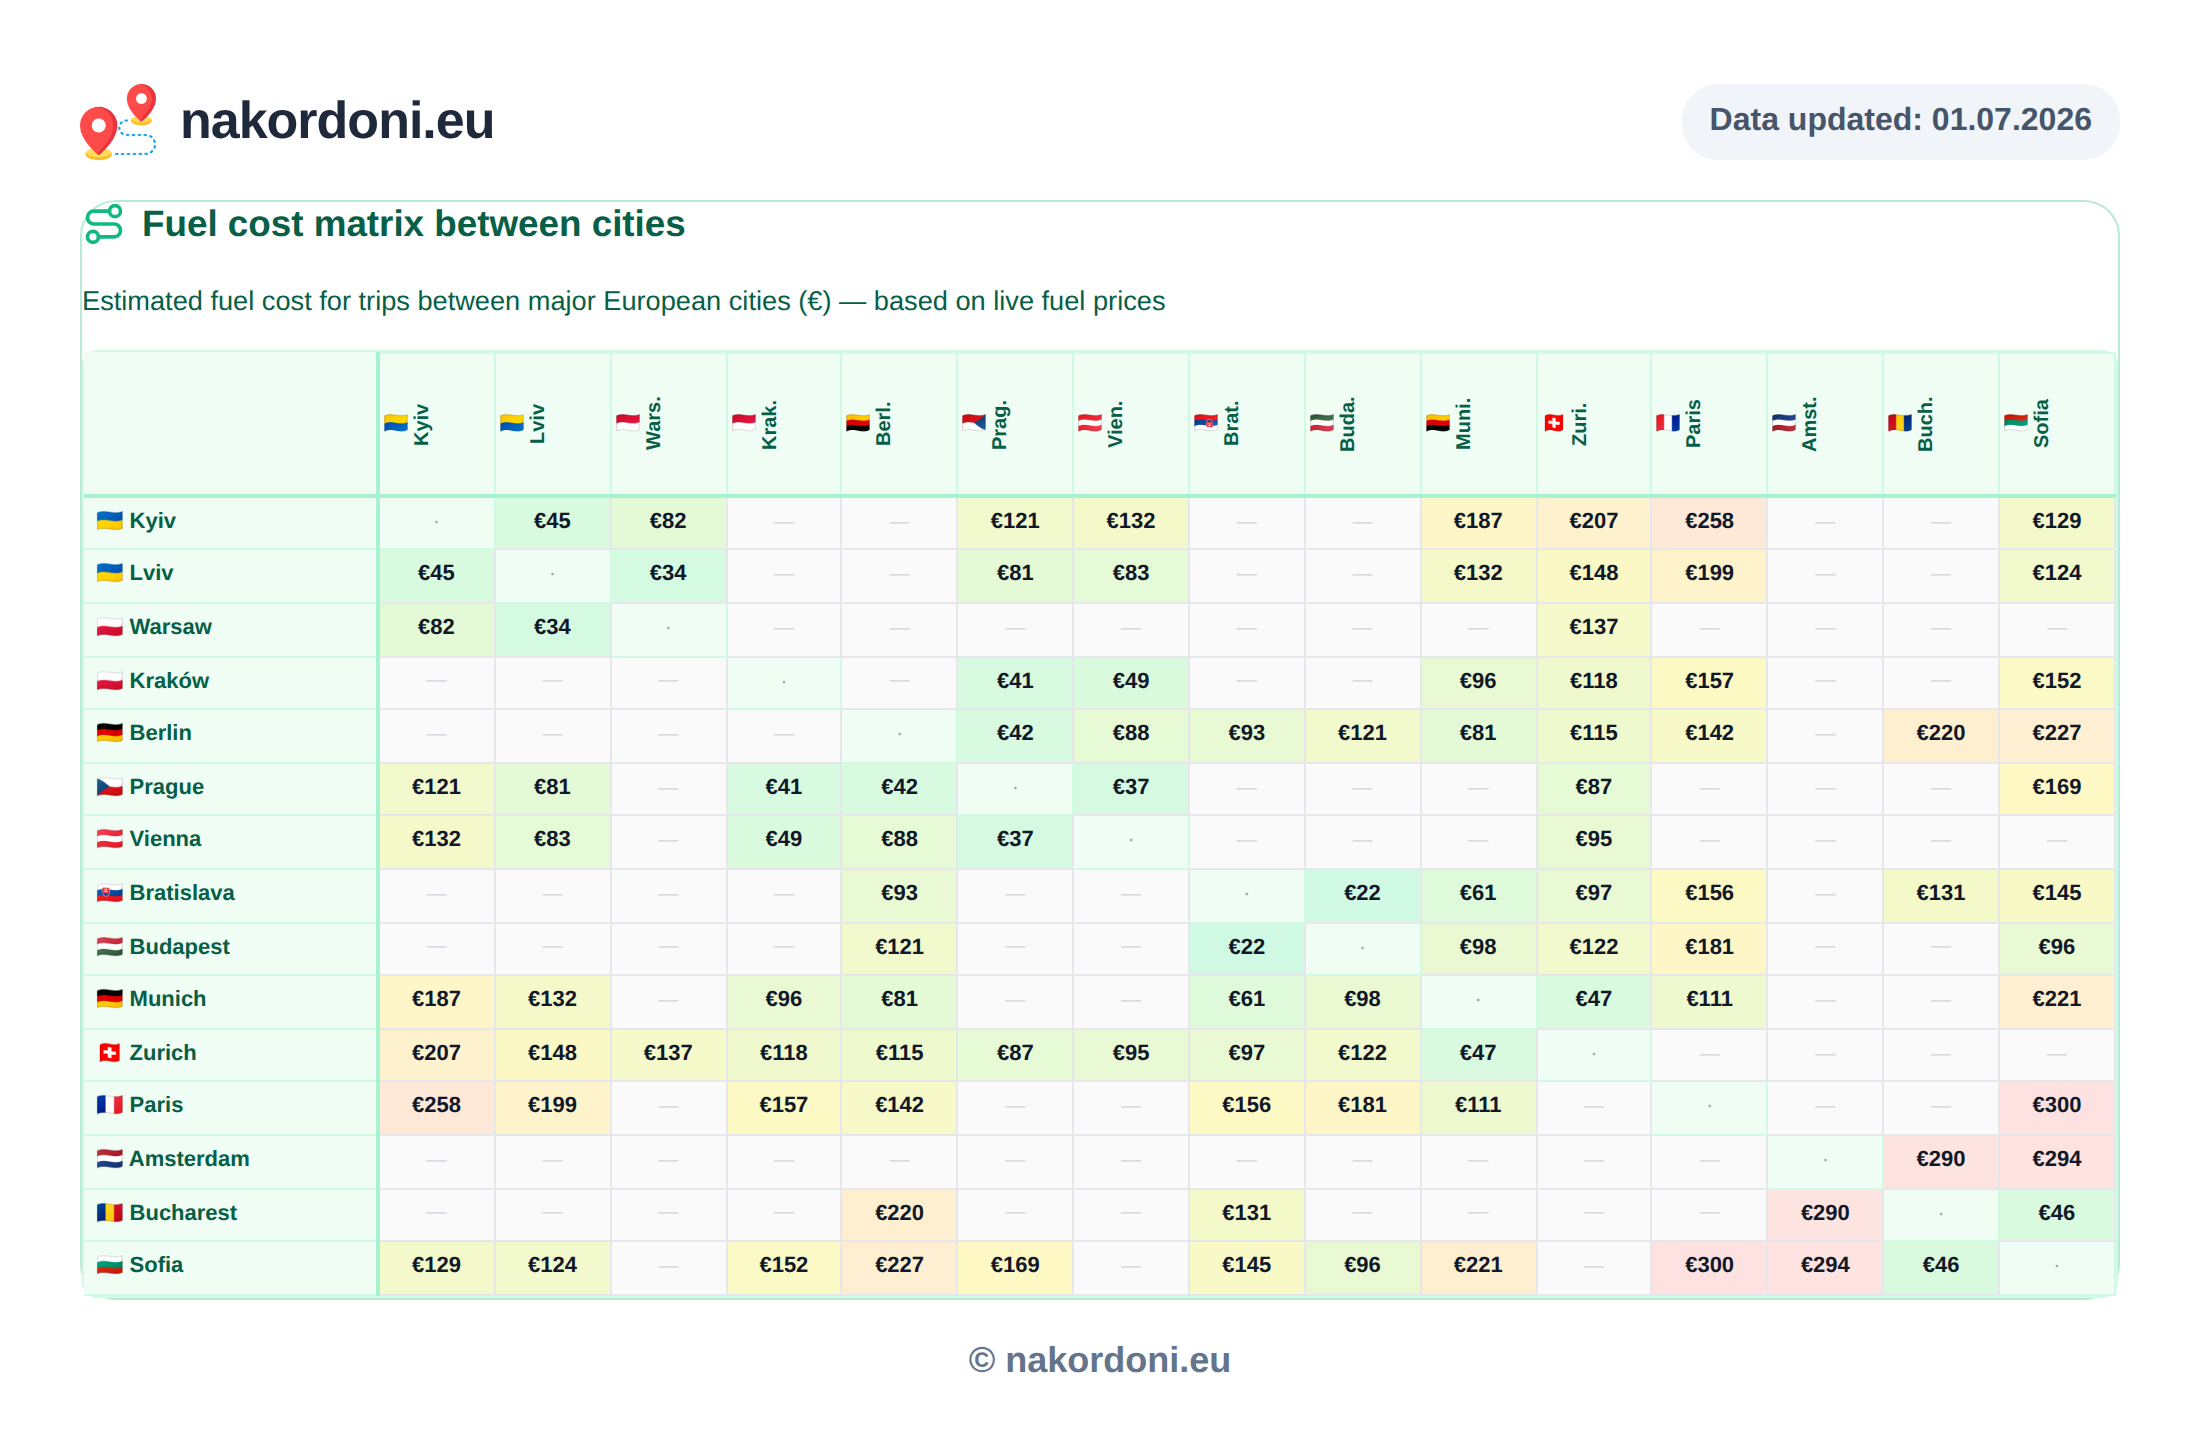
Task: Click the nakordoni.eu map pin logo
Action: pyautogui.click(x=119, y=121)
